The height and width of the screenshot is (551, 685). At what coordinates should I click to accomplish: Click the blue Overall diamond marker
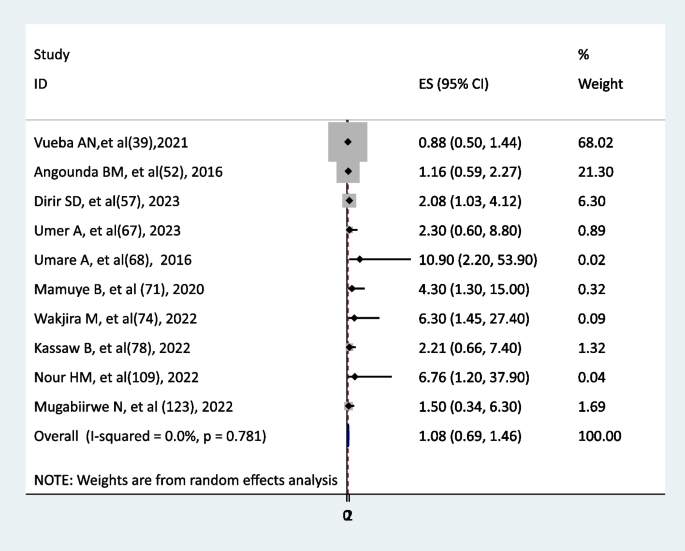(347, 434)
